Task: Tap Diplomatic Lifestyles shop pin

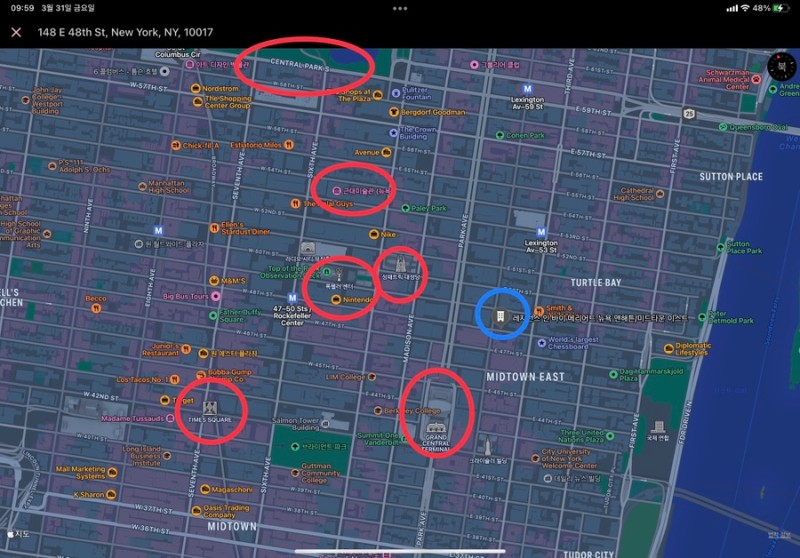Action: click(669, 349)
